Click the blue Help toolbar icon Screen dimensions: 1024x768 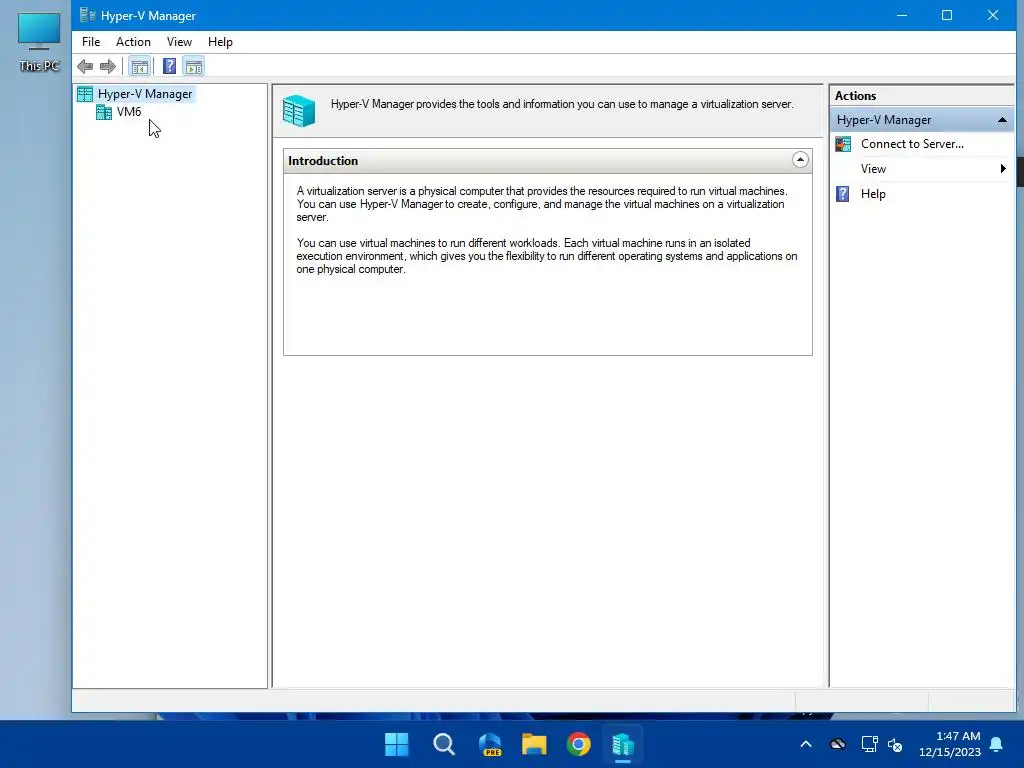(x=169, y=66)
